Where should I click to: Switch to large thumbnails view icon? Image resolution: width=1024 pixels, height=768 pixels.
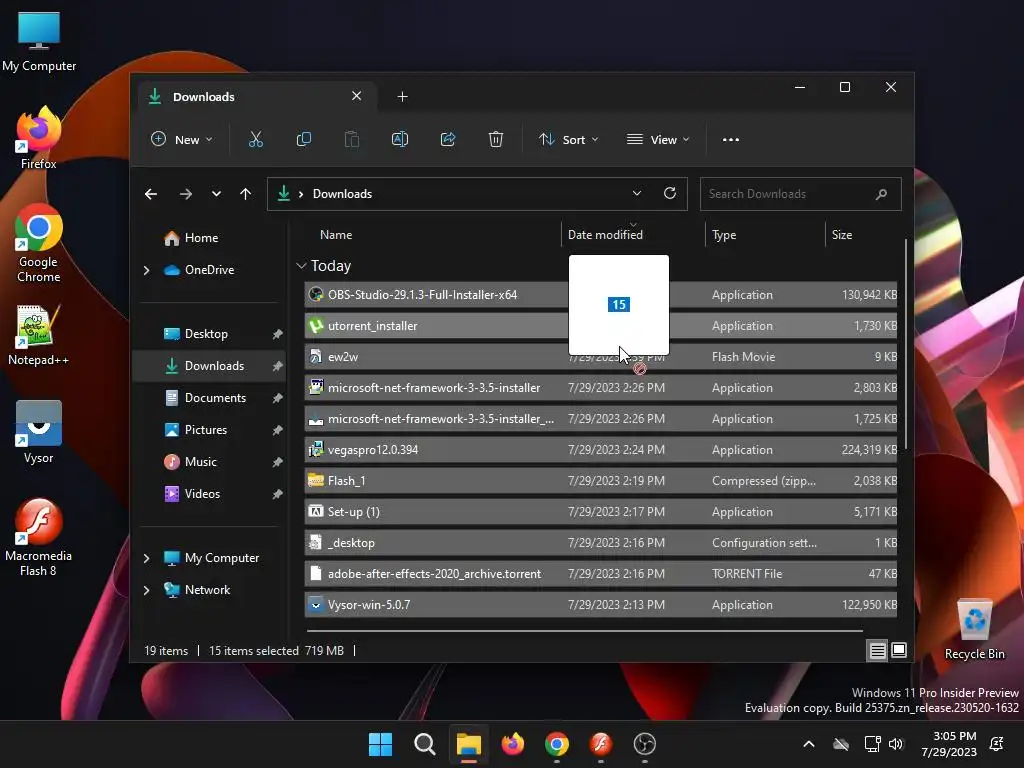tap(899, 650)
